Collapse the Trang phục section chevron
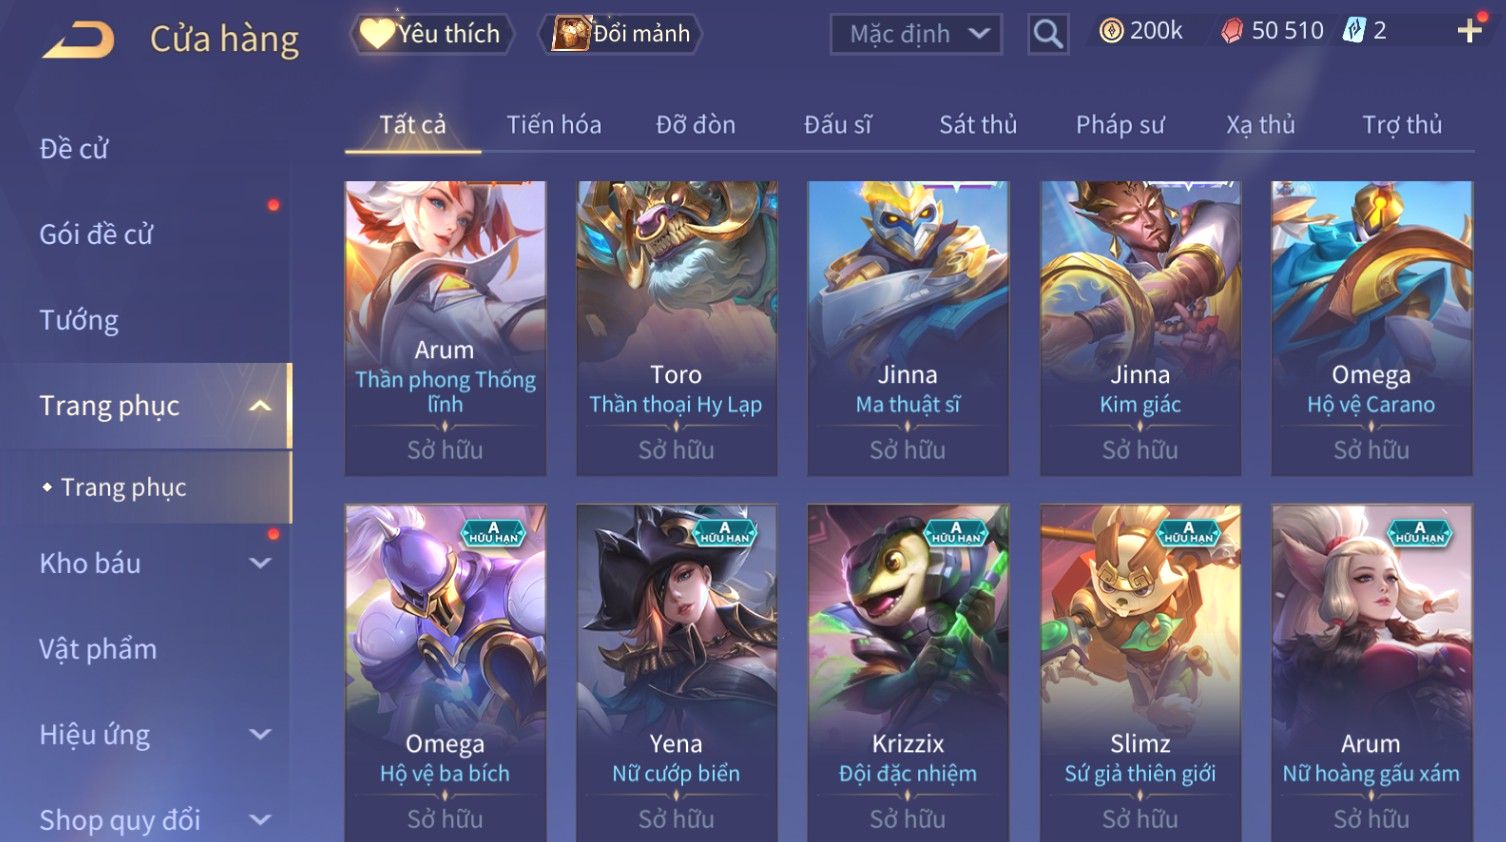 [260, 406]
